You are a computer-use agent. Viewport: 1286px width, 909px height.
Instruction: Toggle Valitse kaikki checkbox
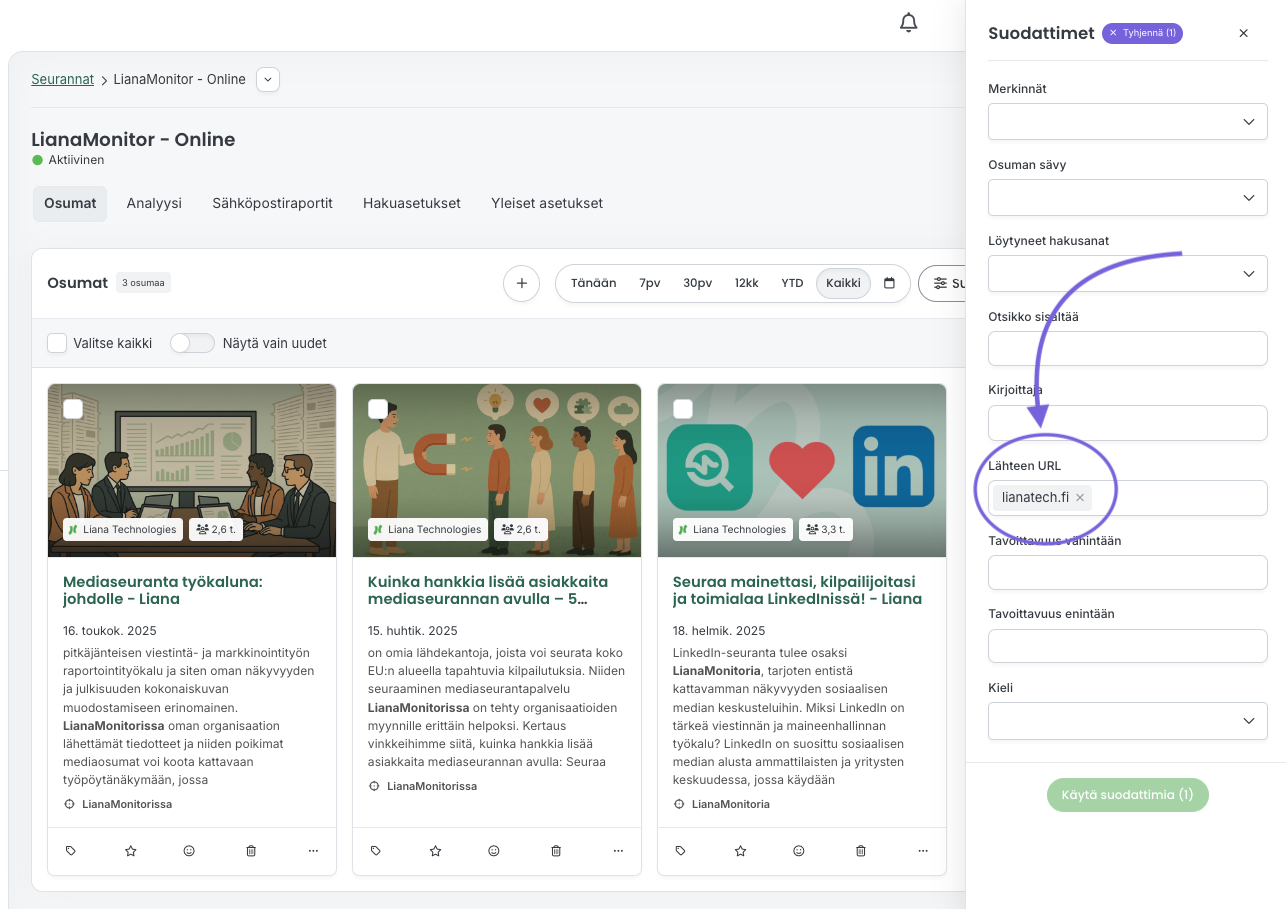pos(57,343)
